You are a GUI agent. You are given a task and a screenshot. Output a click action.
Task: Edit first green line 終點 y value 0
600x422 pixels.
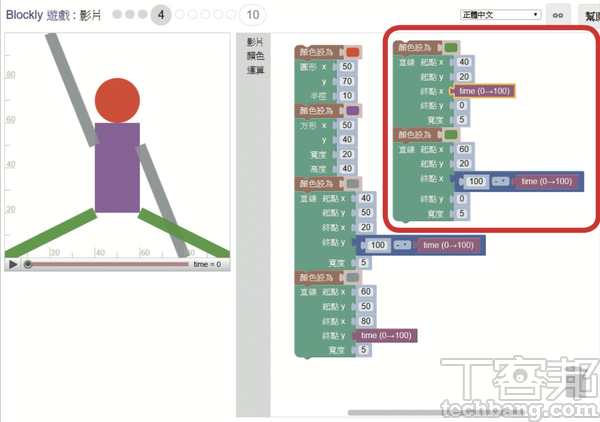[462, 105]
